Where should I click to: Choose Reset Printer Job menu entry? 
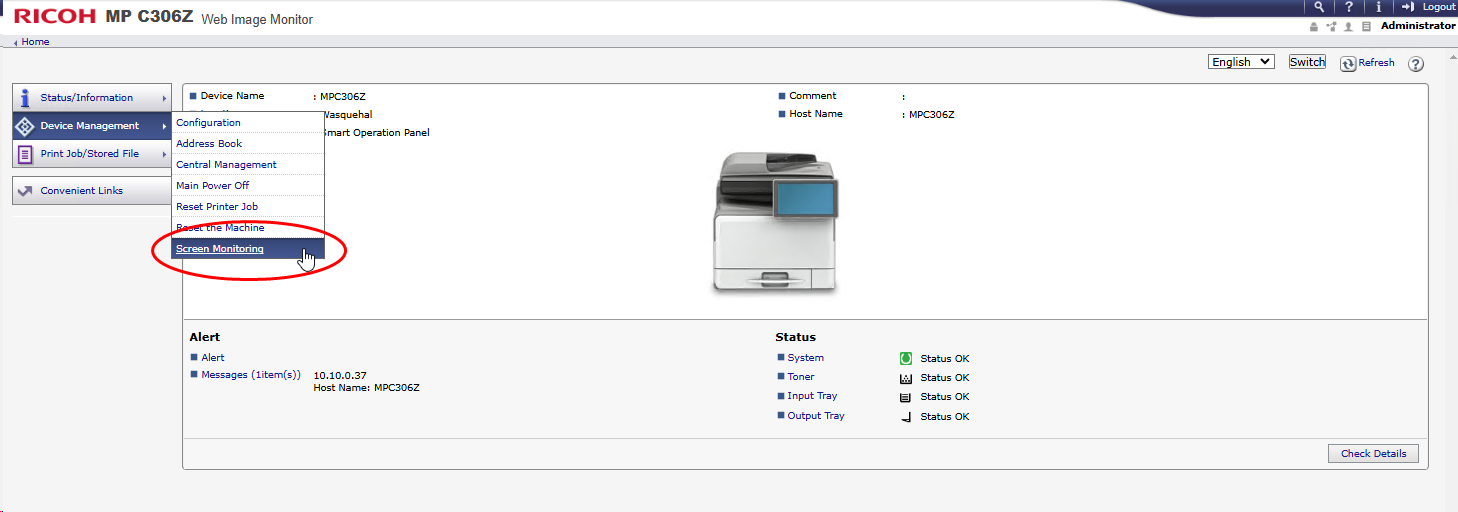248,207
